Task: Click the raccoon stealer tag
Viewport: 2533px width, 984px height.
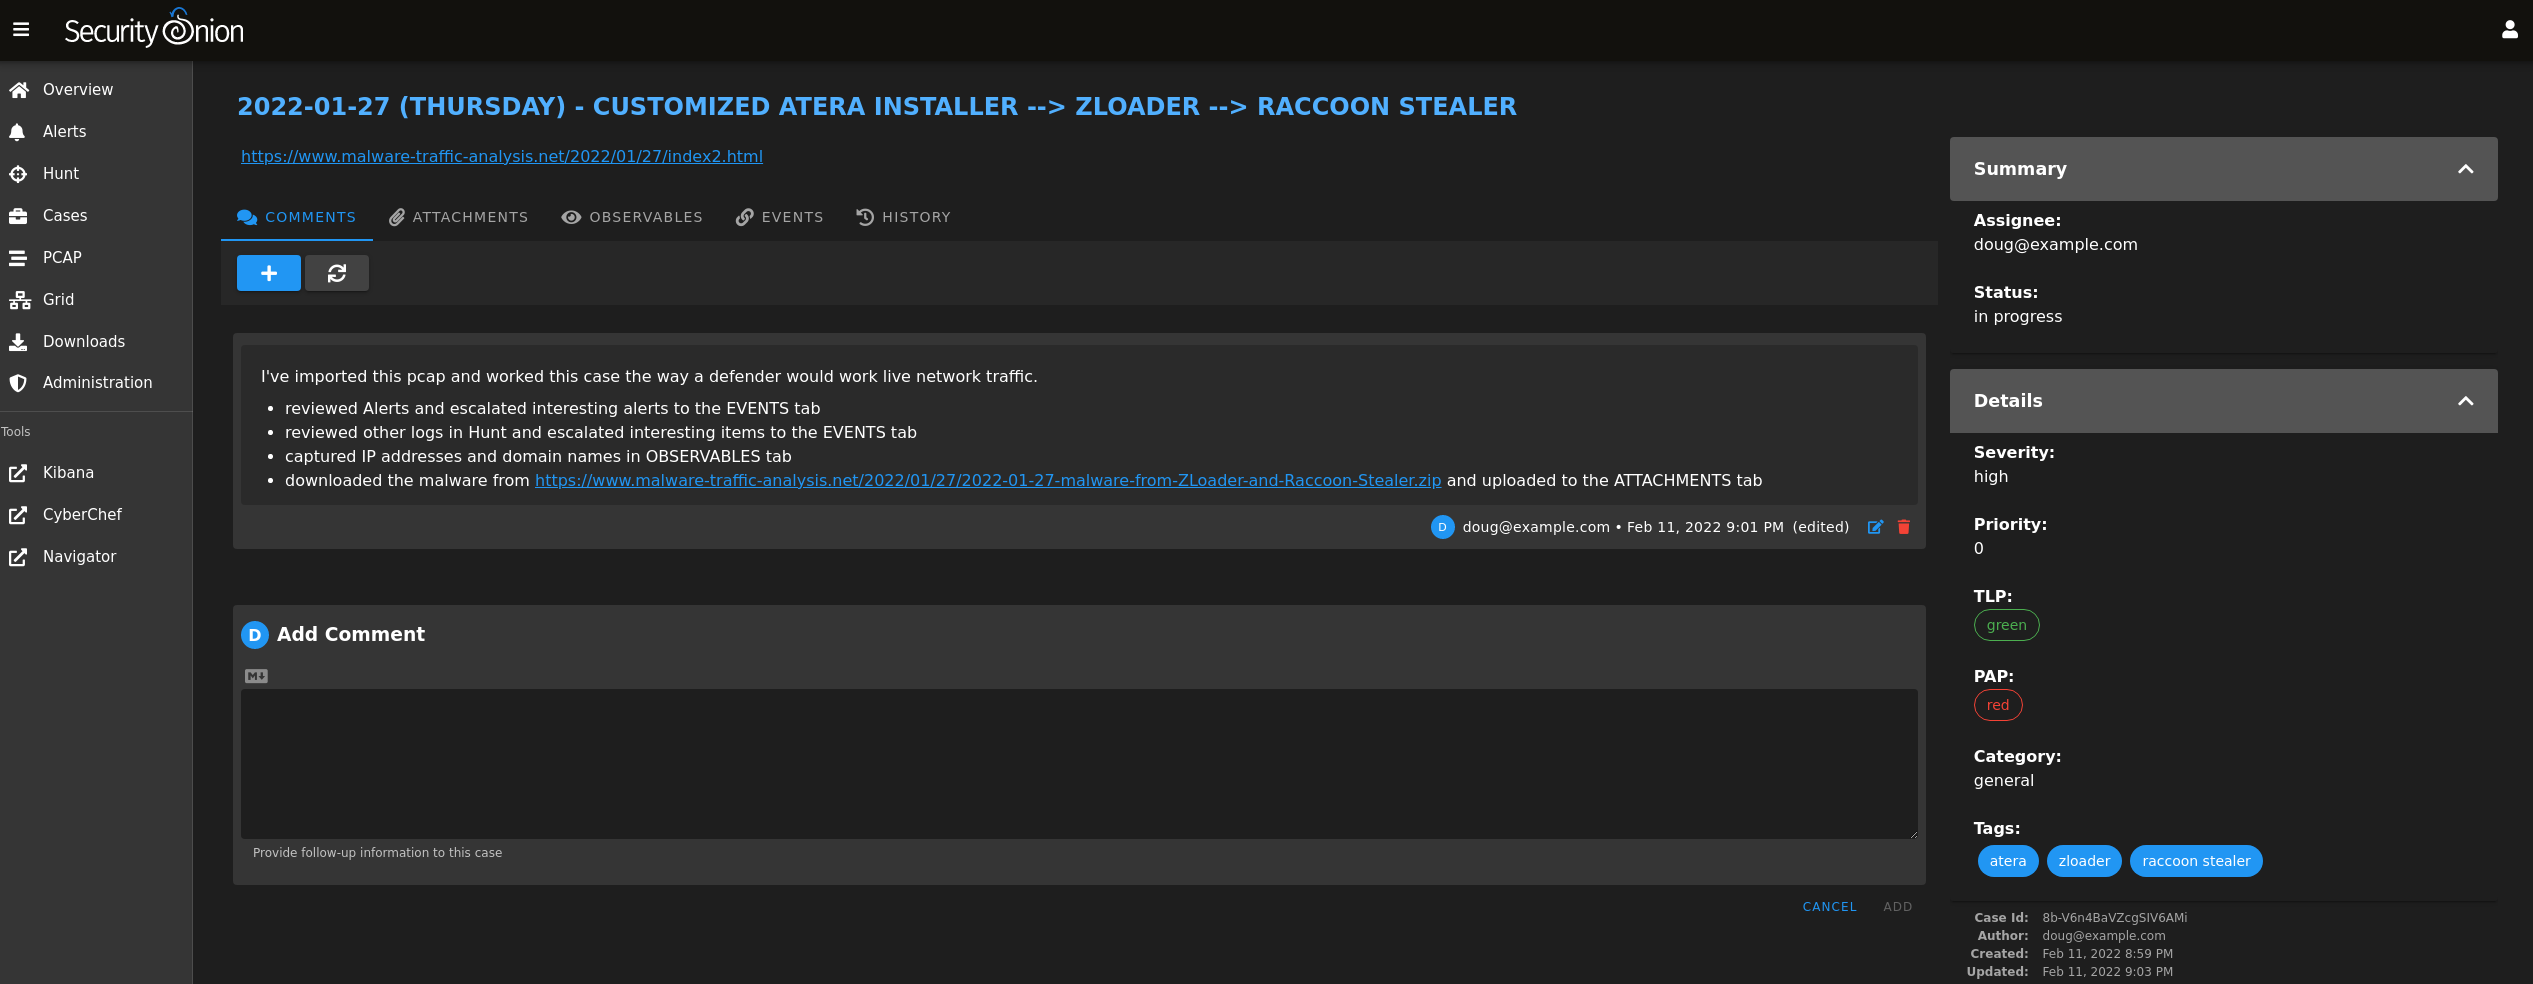Action: coord(2196,861)
